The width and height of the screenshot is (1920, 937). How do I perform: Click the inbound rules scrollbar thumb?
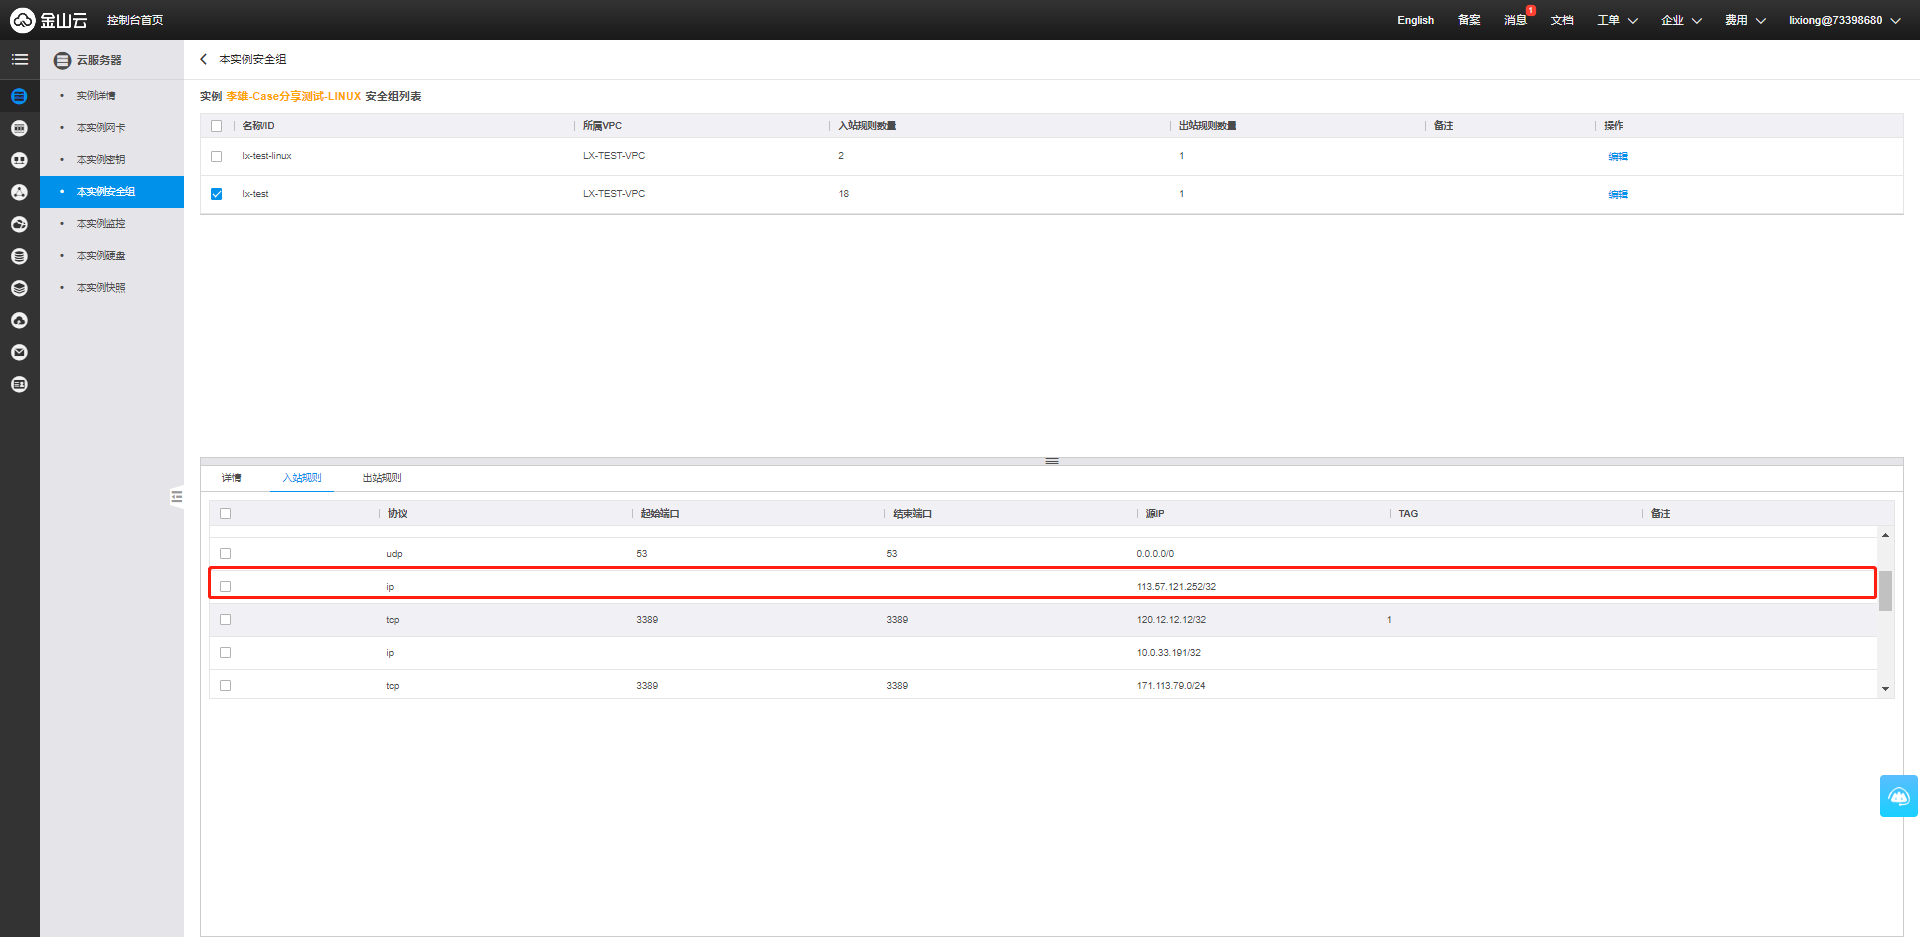coord(1885,590)
